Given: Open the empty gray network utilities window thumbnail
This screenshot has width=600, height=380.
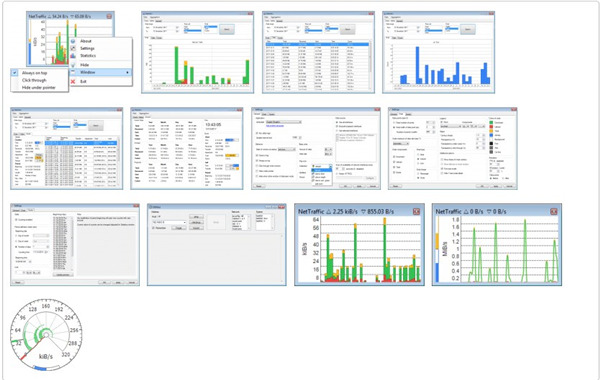Looking at the screenshot, I should [x=217, y=245].
